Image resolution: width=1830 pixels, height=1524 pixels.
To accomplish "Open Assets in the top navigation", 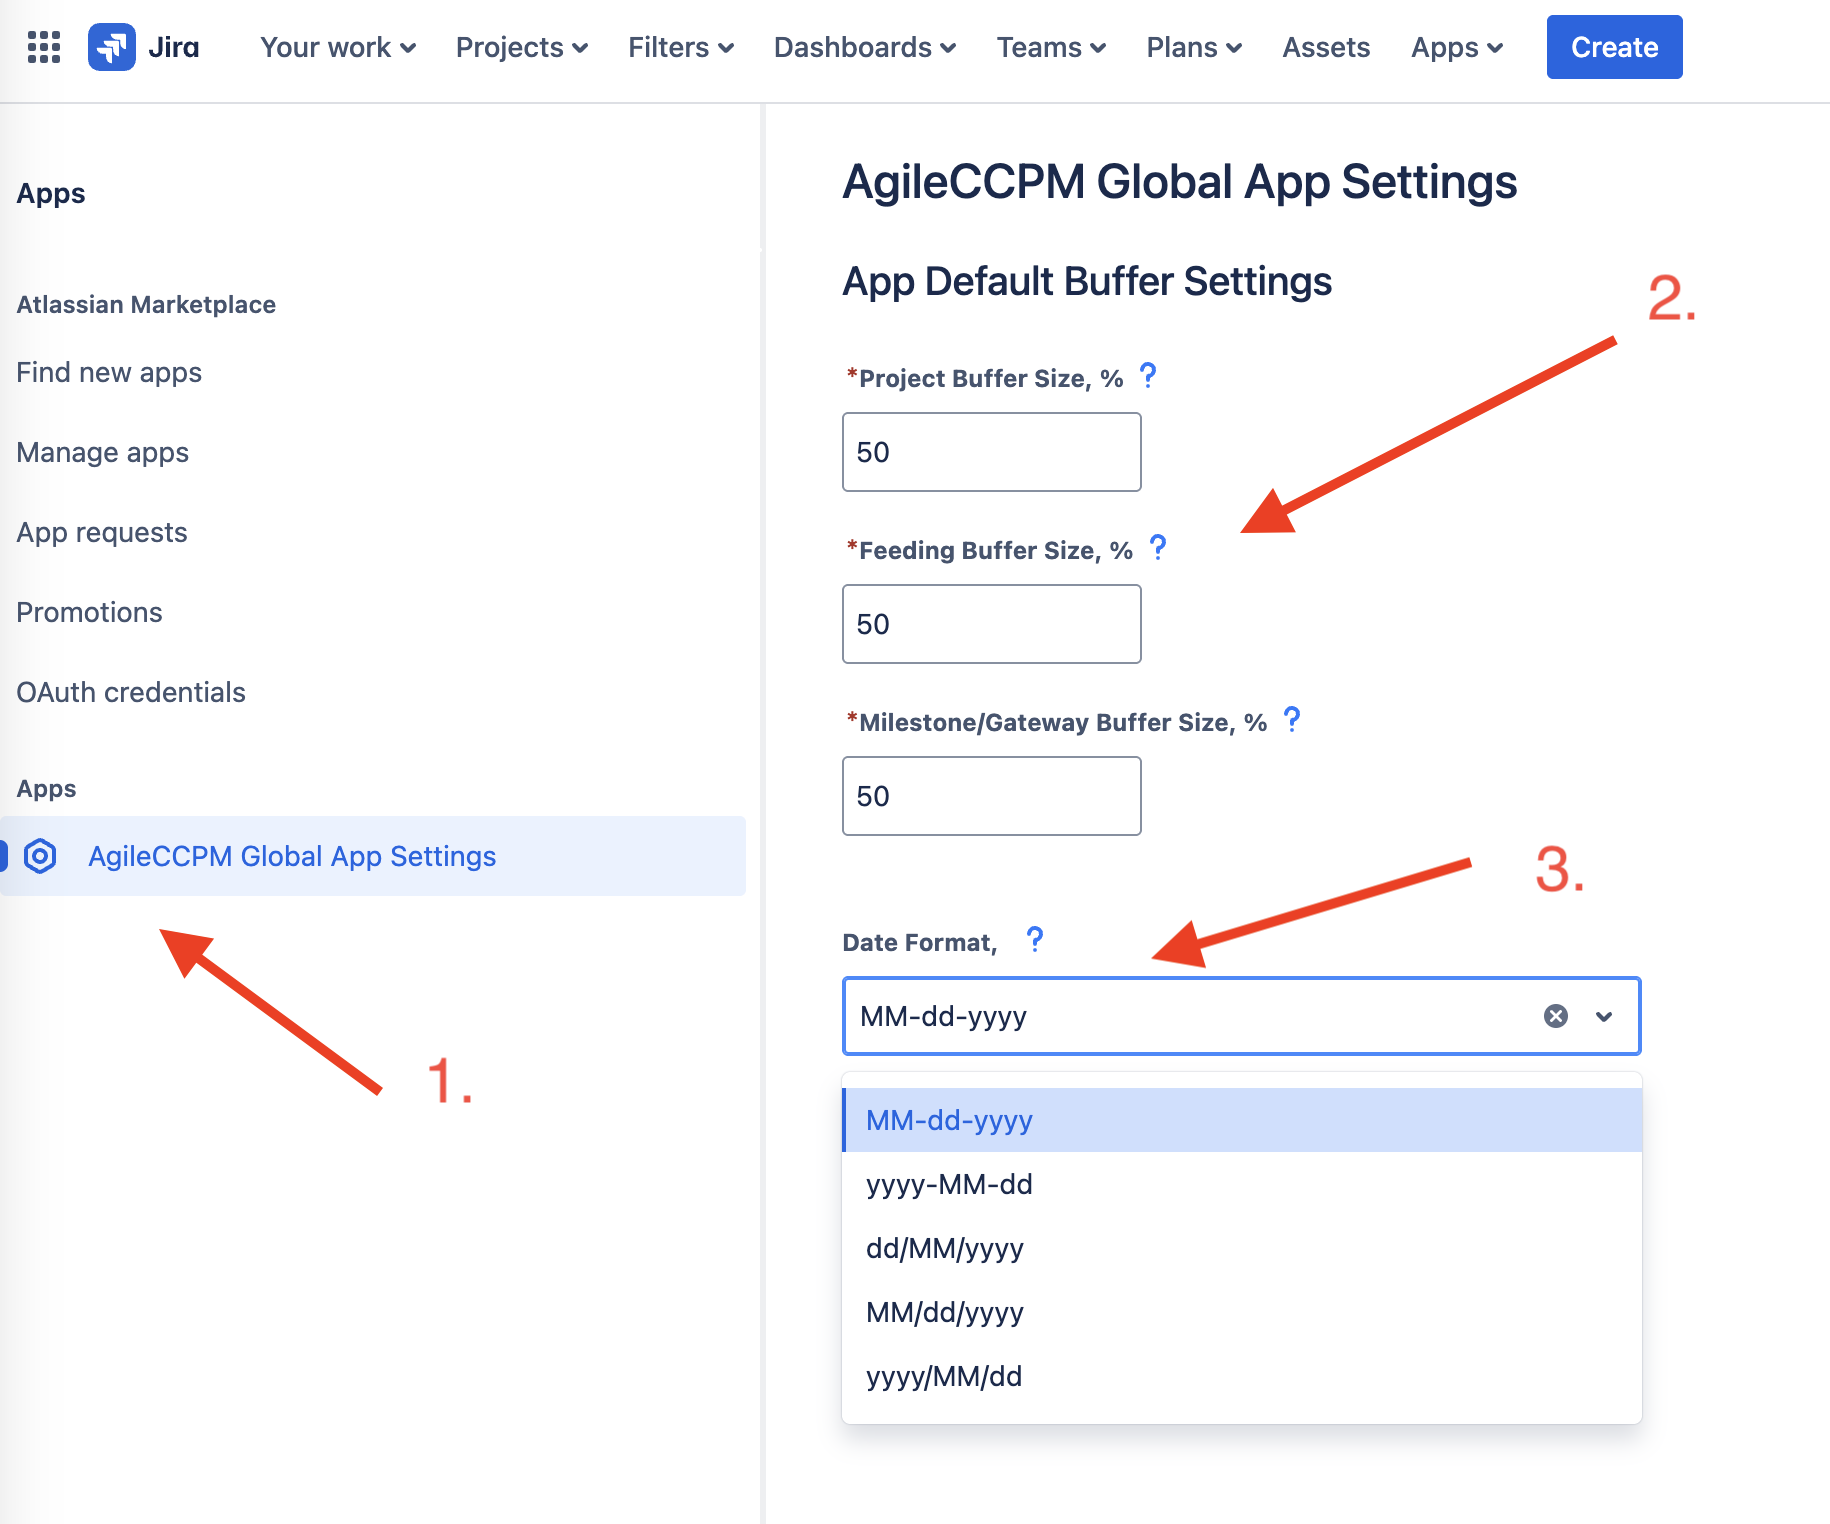I will point(1326,47).
